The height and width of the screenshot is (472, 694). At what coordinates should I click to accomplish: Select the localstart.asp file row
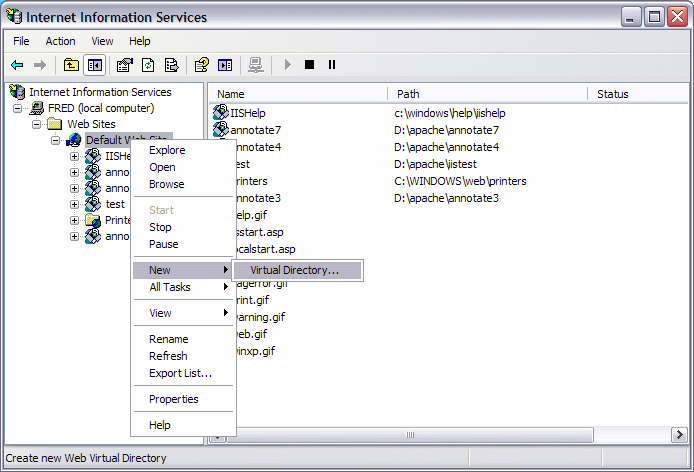click(x=266, y=249)
